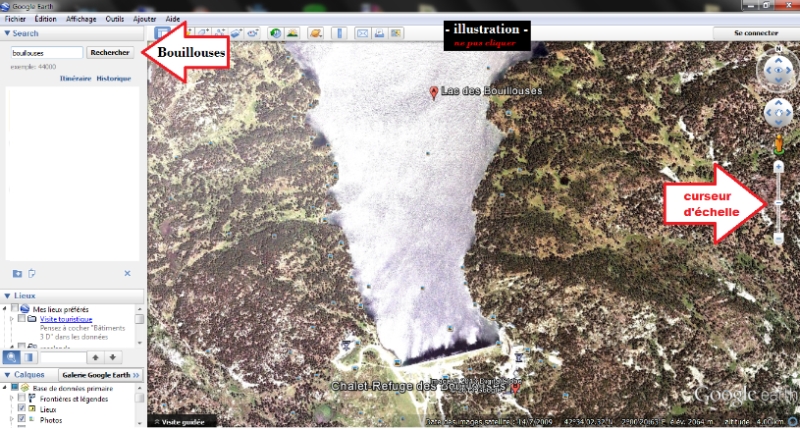The height and width of the screenshot is (430, 800).
Task: Click the Lac des Bouillouses placemark pin
Action: point(433,92)
